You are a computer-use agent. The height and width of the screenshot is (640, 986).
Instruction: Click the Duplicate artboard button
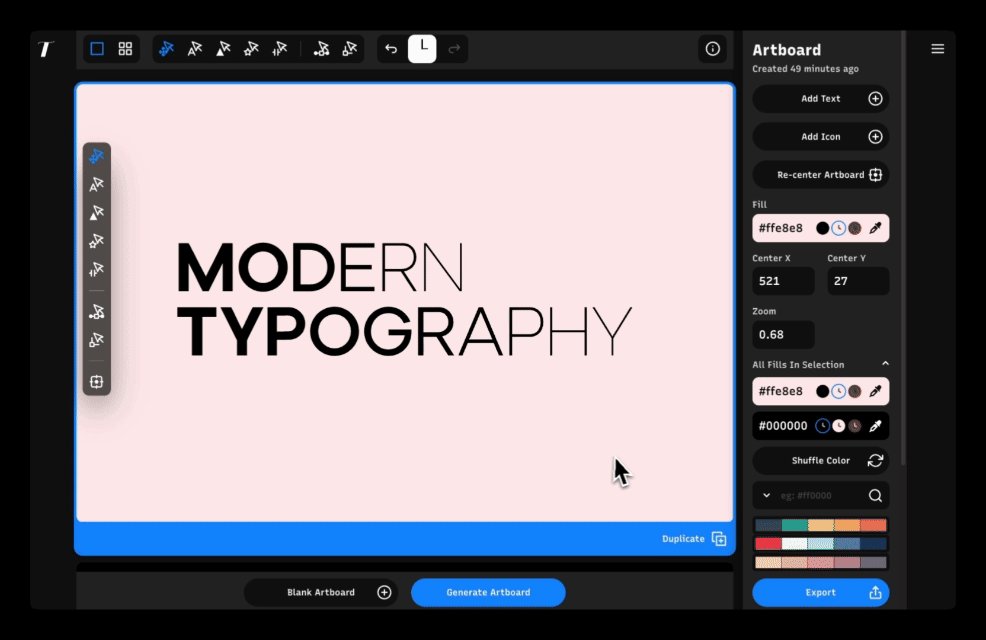coord(694,539)
